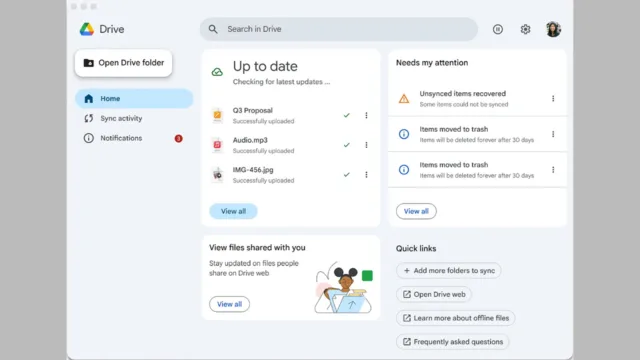Click the Google Drive logo
Image resolution: width=640 pixels, height=360 pixels.
[87, 29]
